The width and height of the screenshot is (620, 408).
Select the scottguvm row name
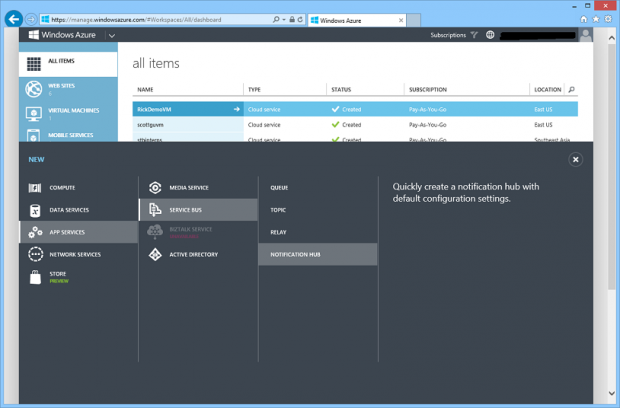tap(150, 125)
